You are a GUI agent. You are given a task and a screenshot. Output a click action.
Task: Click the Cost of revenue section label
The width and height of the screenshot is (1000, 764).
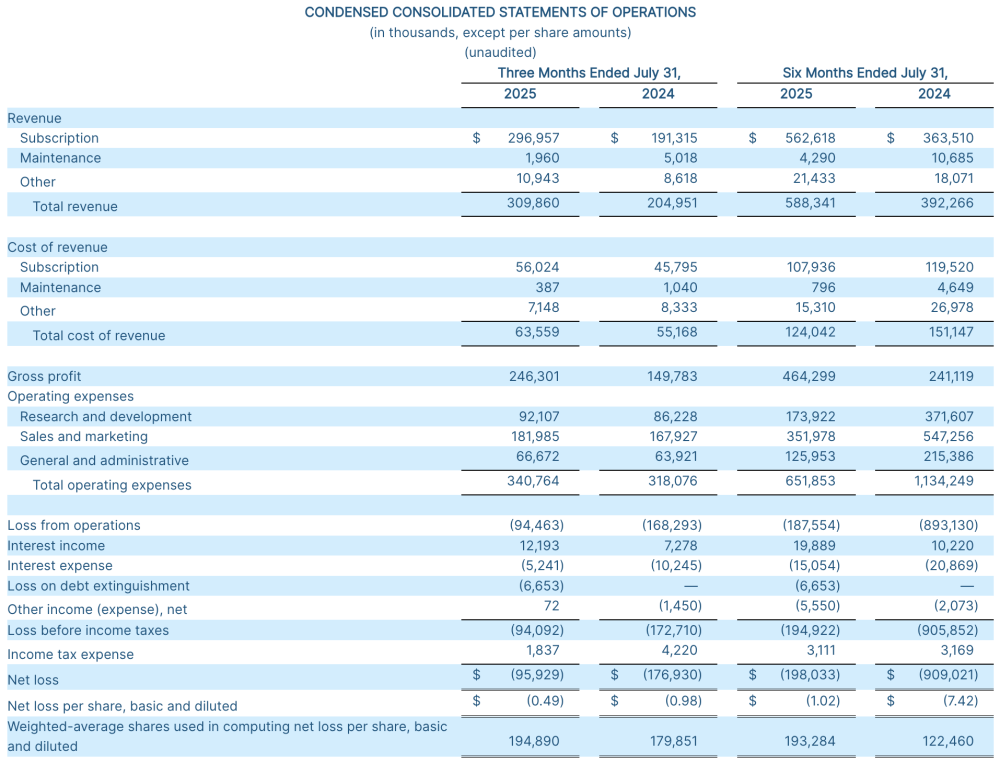pyautogui.click(x=57, y=247)
